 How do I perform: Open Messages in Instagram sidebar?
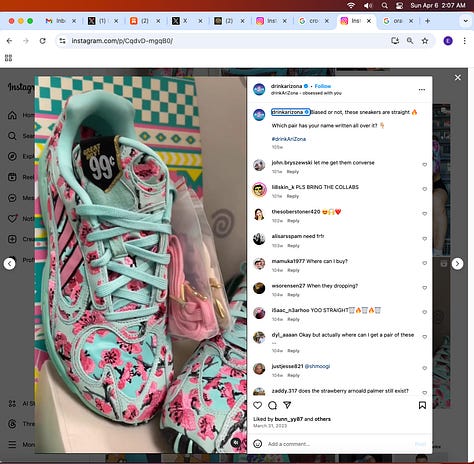point(12,198)
